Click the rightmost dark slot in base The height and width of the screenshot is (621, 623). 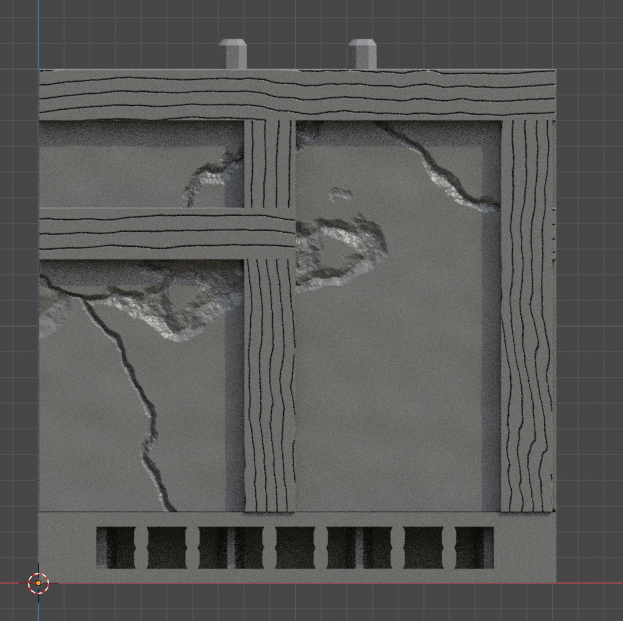[474, 547]
